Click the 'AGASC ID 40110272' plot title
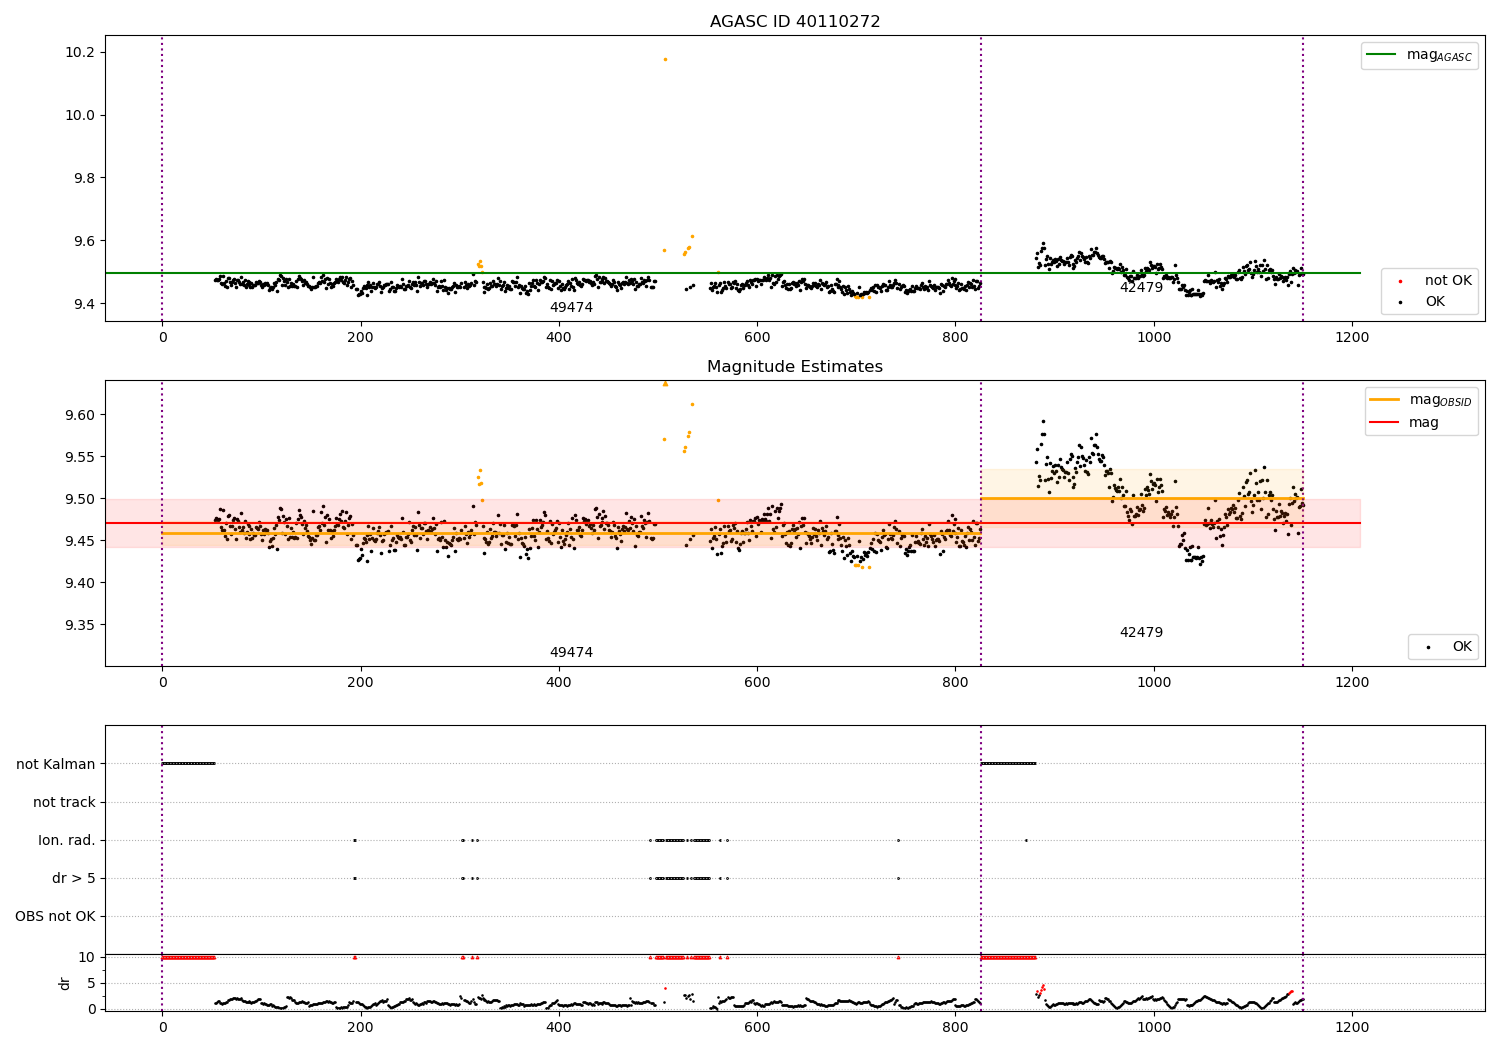This screenshot has width=1500, height=1050. (795, 22)
